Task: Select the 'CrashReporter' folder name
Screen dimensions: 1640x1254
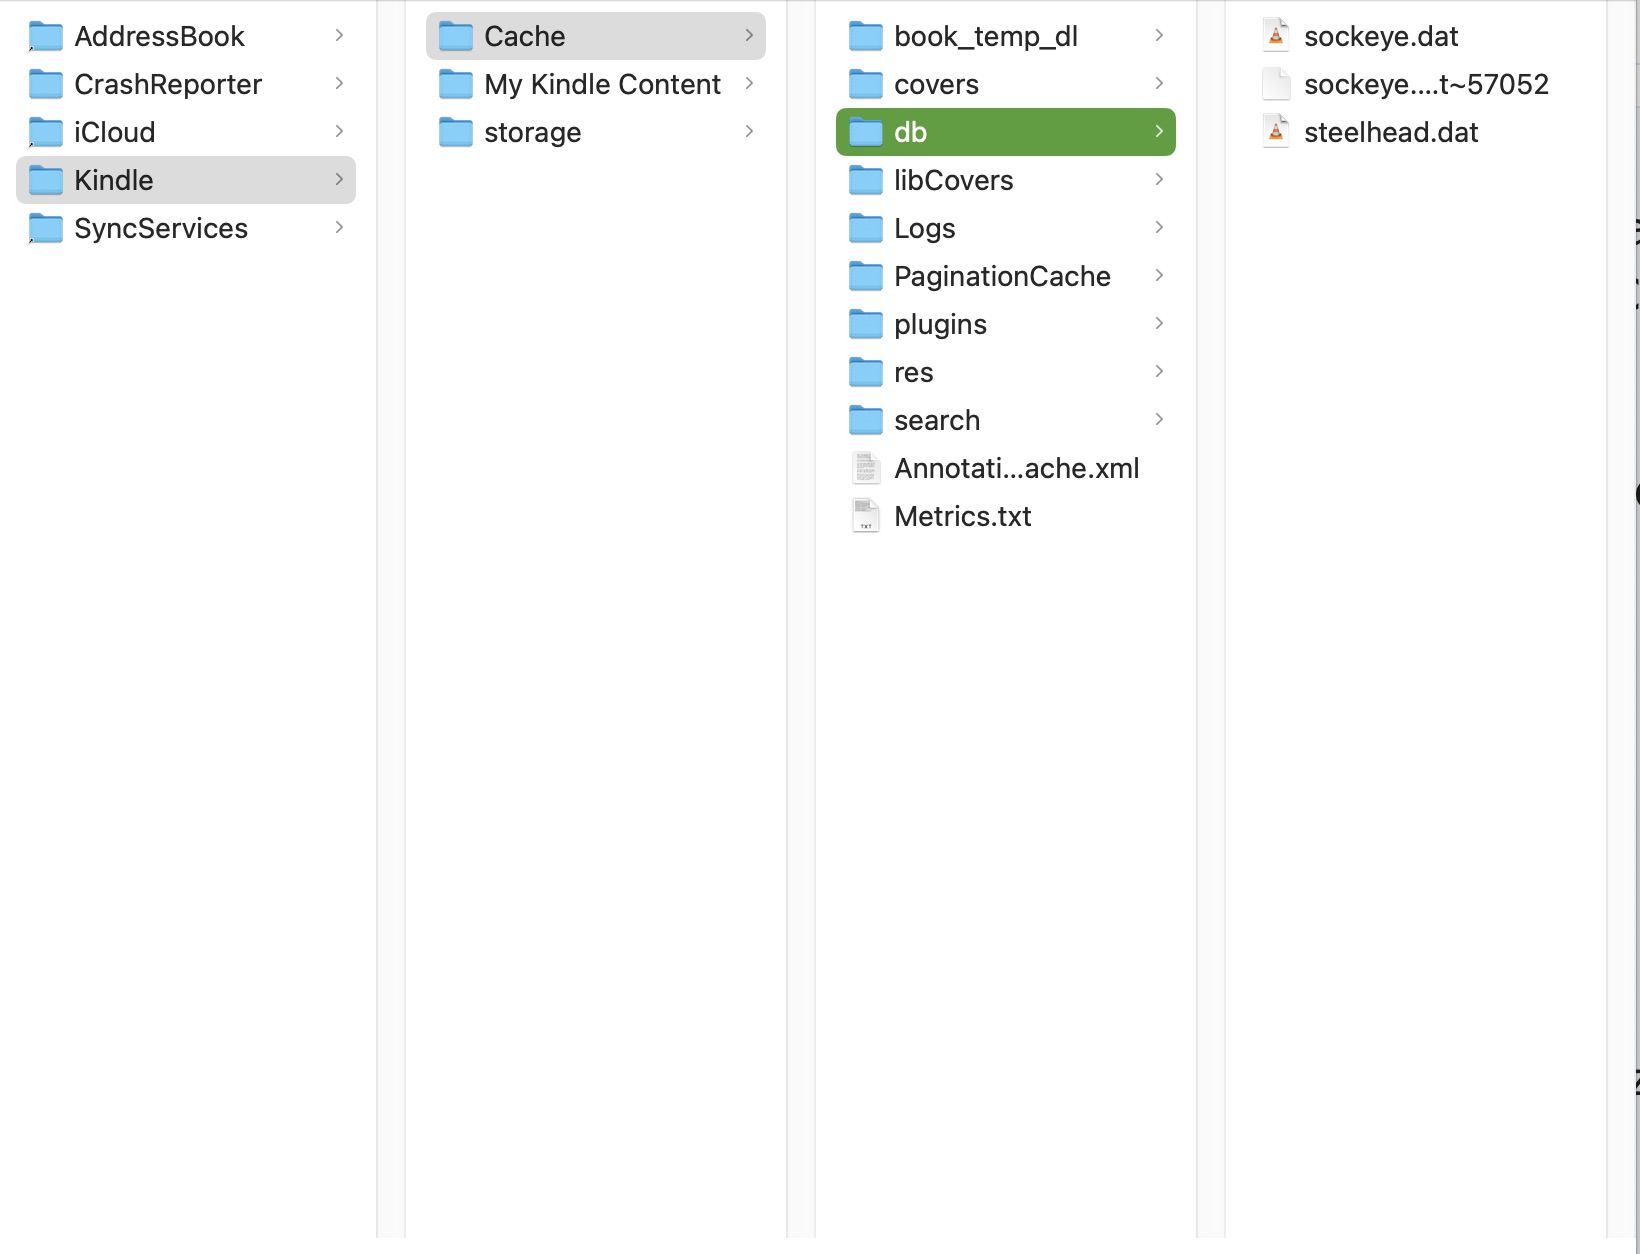Action: [168, 85]
